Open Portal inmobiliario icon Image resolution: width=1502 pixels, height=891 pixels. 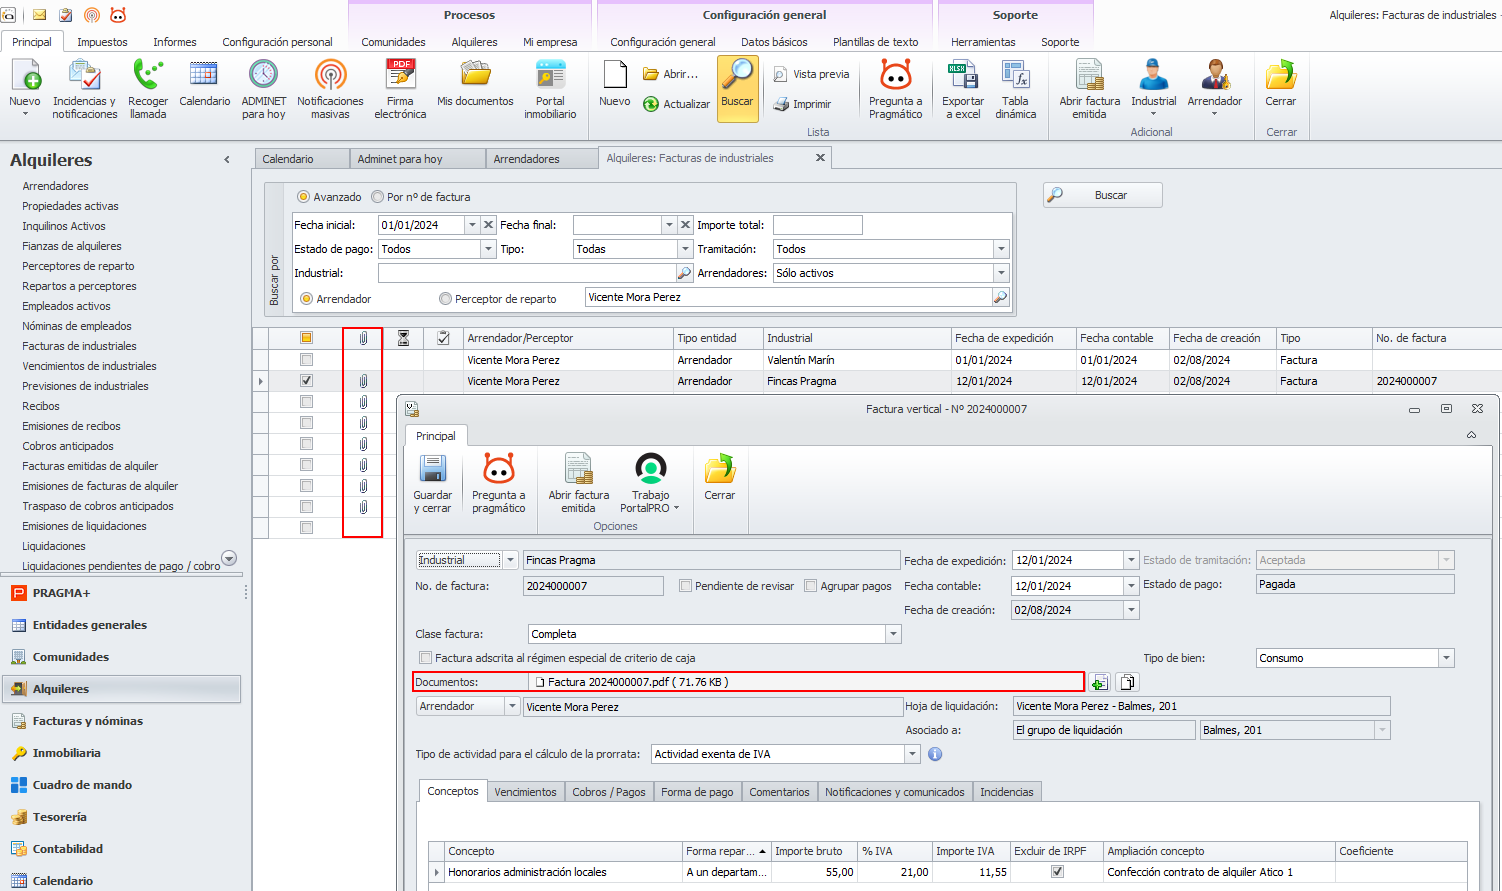click(550, 76)
